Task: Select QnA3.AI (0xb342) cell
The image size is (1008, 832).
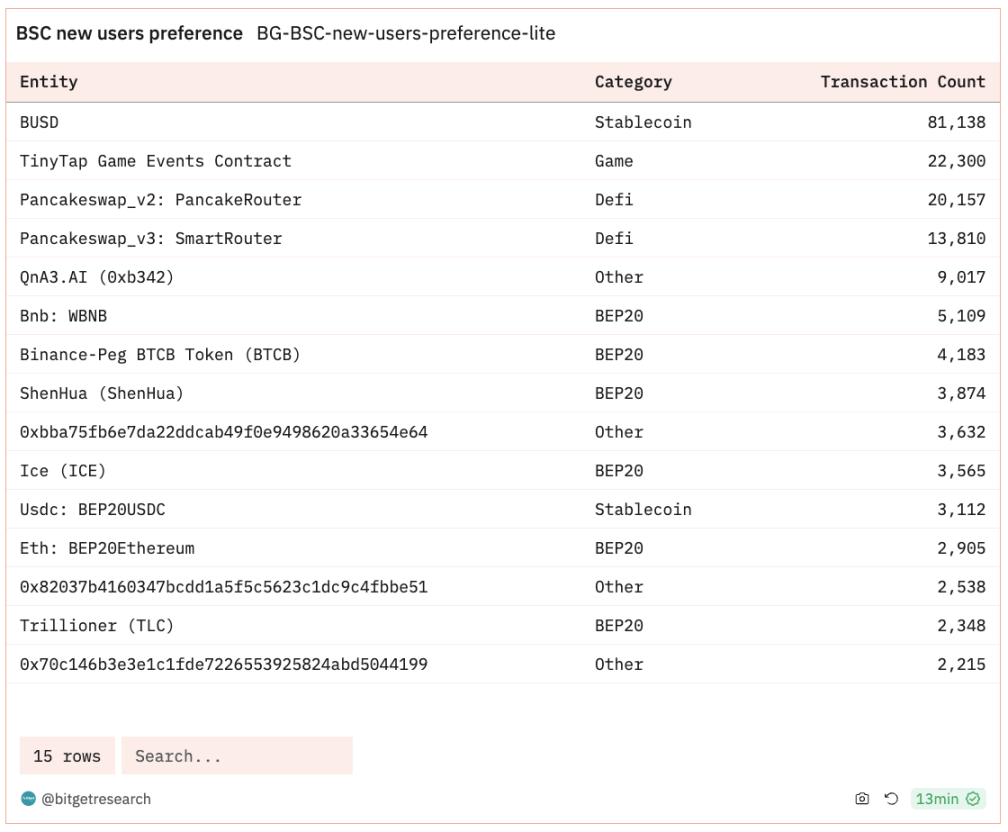Action: point(97,277)
